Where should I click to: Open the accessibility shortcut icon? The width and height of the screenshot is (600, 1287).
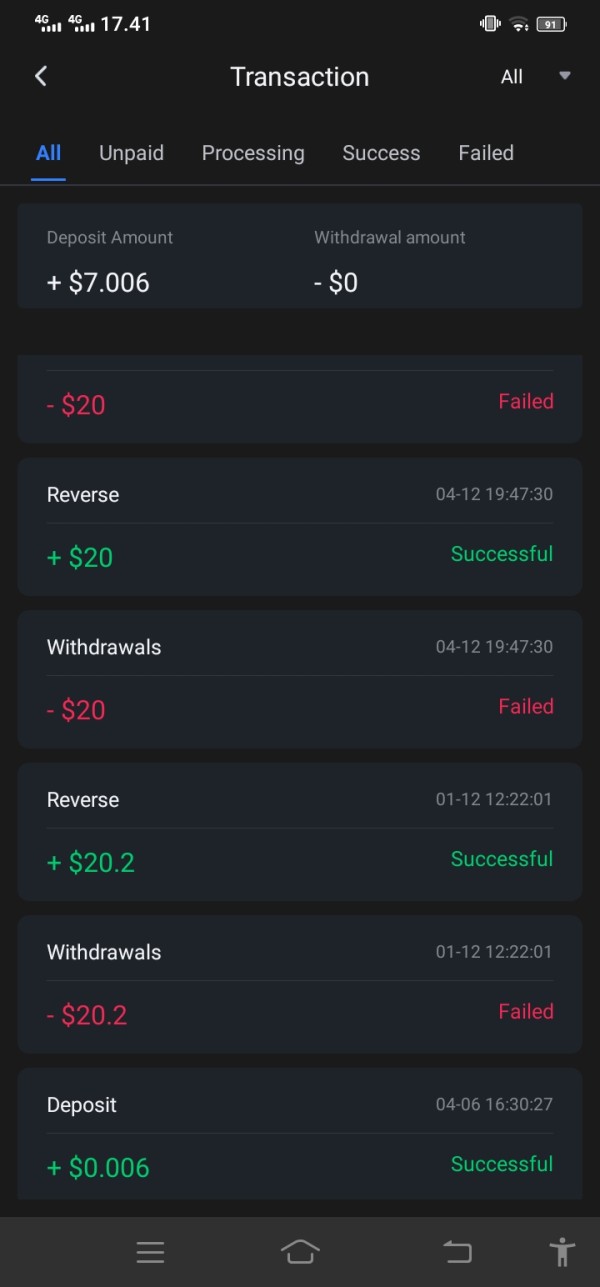562,1251
